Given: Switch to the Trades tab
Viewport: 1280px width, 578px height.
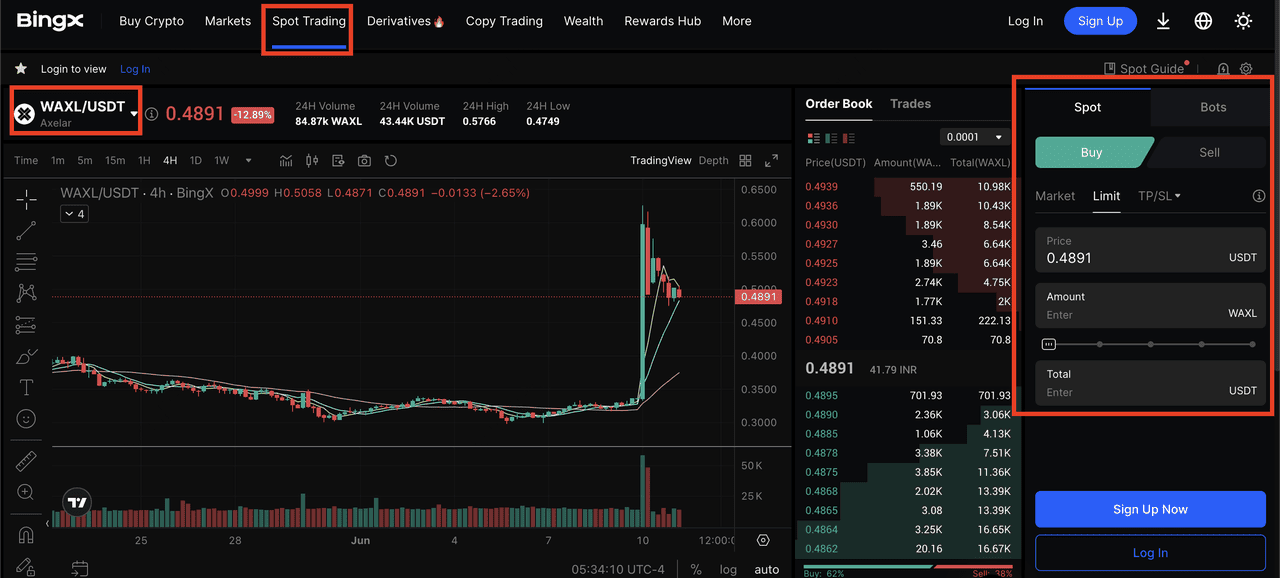Looking at the screenshot, I should click(910, 104).
